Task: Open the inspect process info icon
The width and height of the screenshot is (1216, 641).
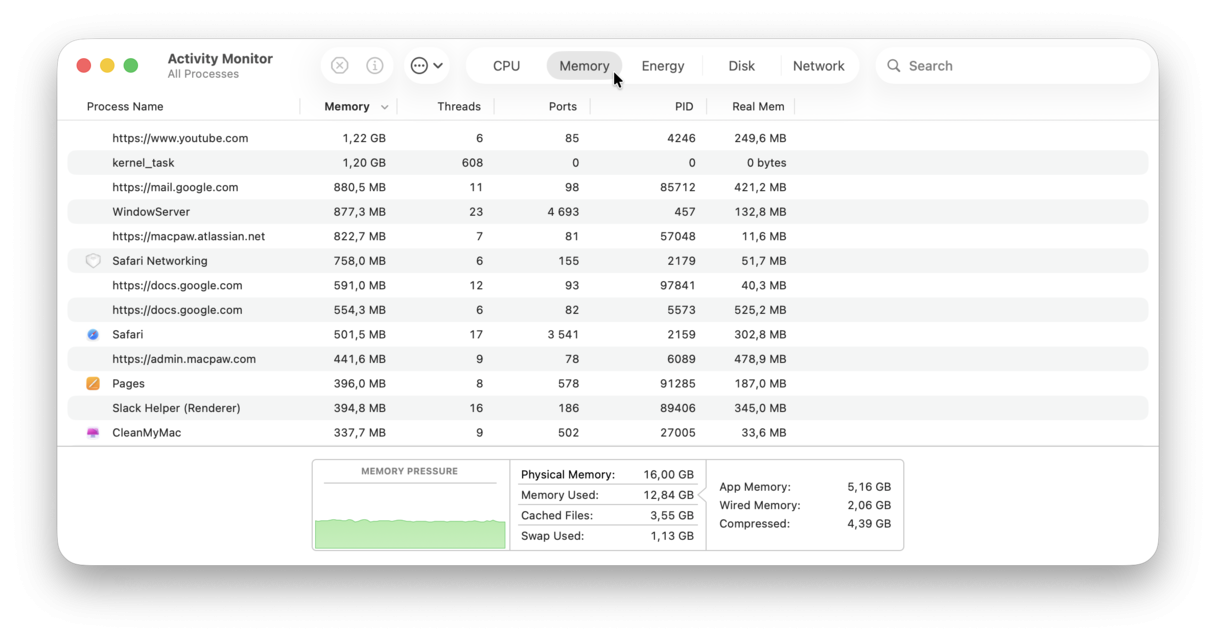Action: click(x=375, y=65)
